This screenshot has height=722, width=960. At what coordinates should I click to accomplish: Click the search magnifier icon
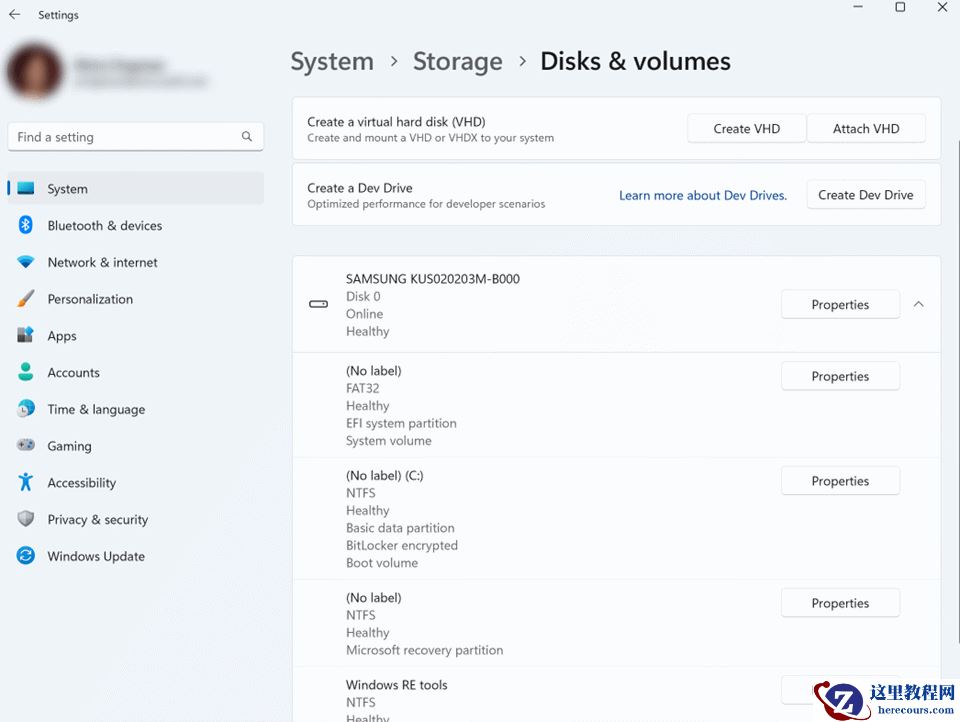(x=247, y=137)
